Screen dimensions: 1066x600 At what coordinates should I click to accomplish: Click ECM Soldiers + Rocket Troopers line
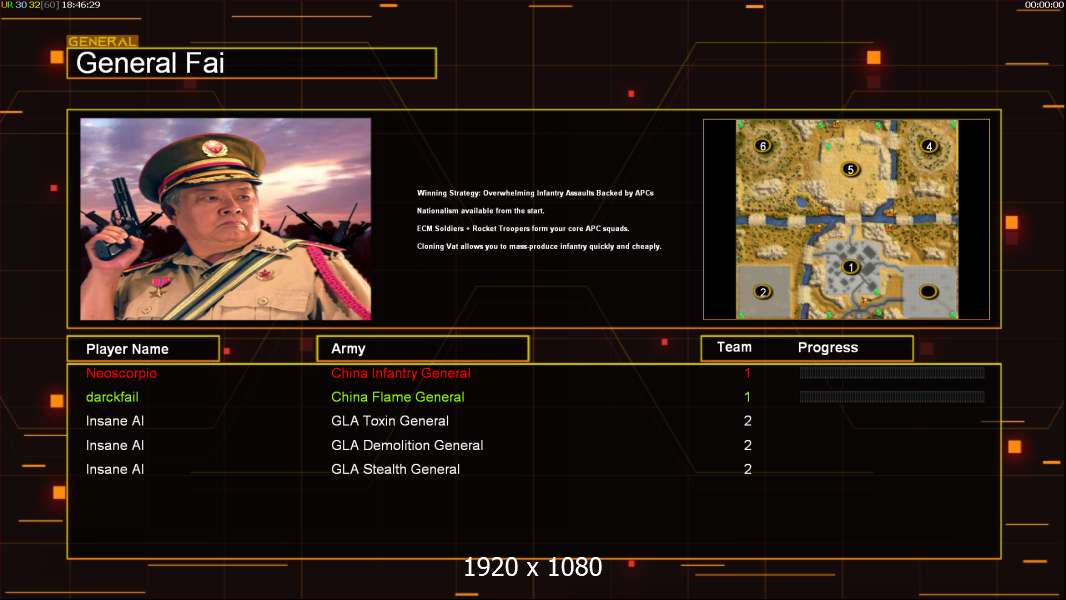[x=523, y=228]
